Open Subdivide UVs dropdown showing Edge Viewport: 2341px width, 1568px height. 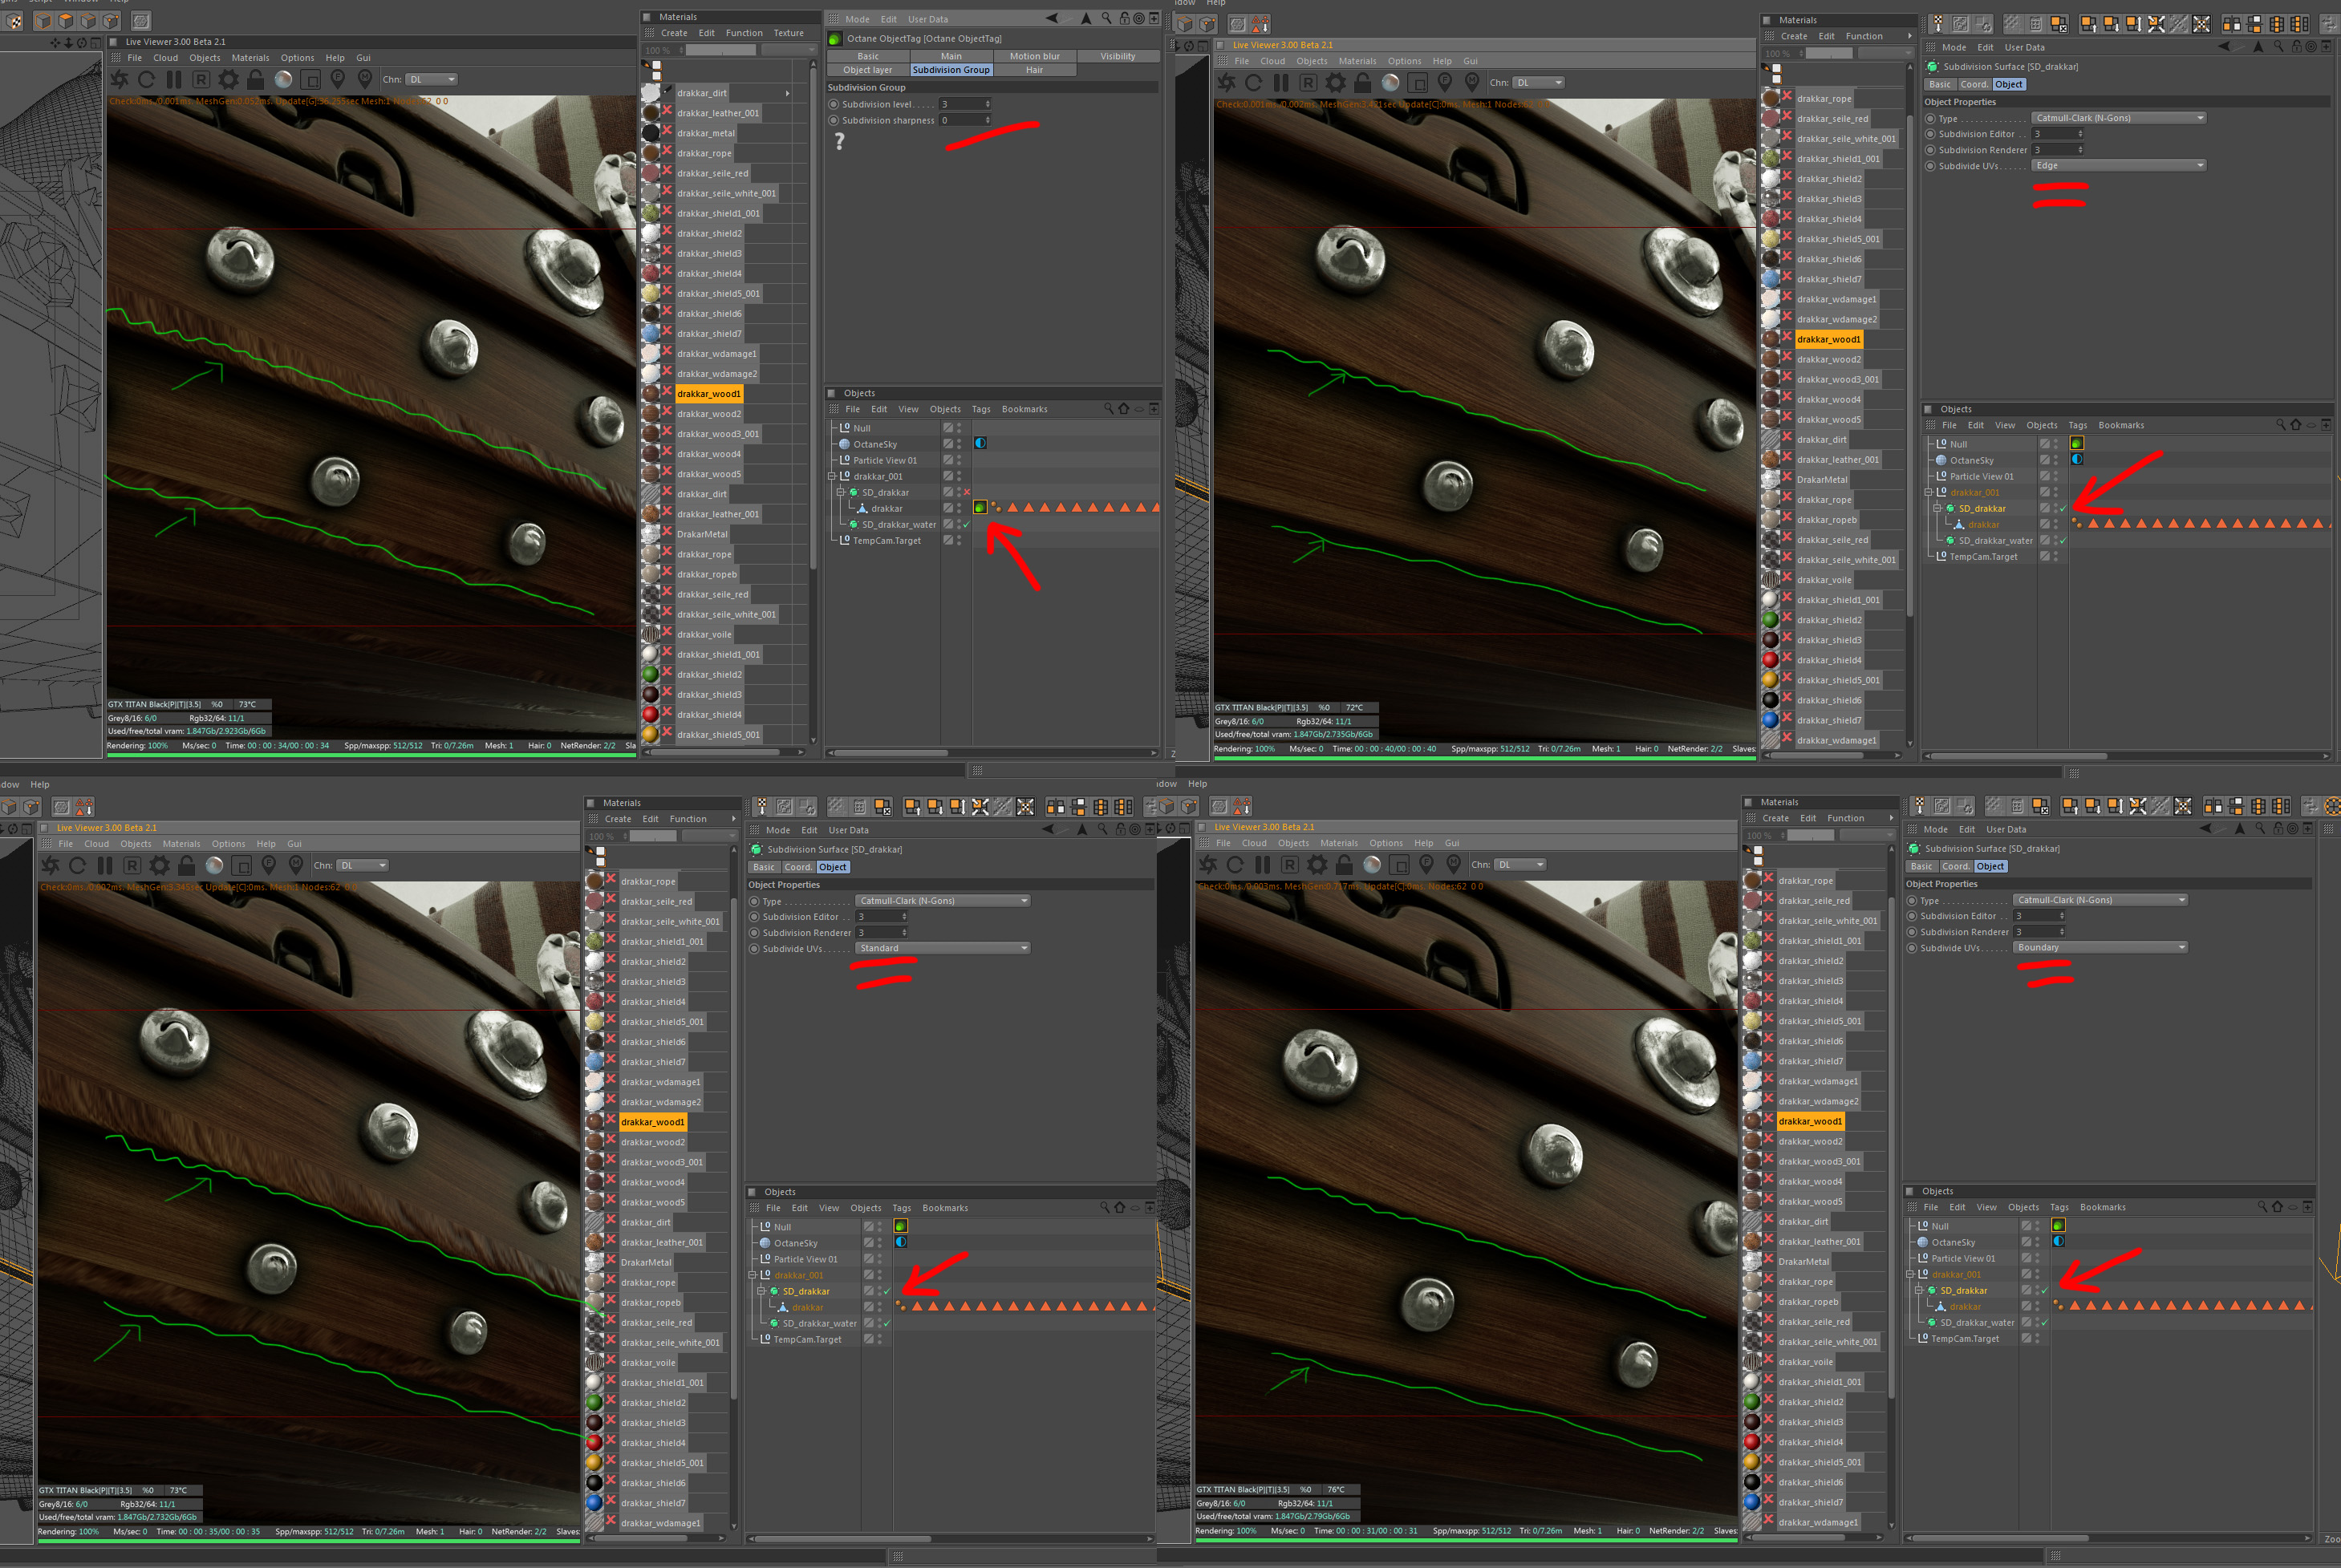pyautogui.click(x=2117, y=166)
